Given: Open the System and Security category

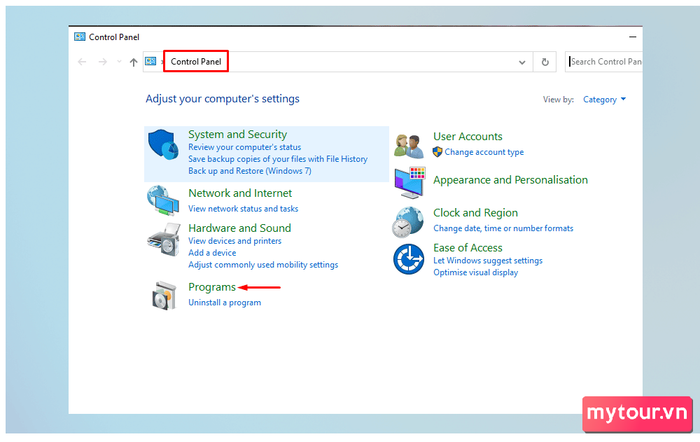Looking at the screenshot, I should coord(238,134).
